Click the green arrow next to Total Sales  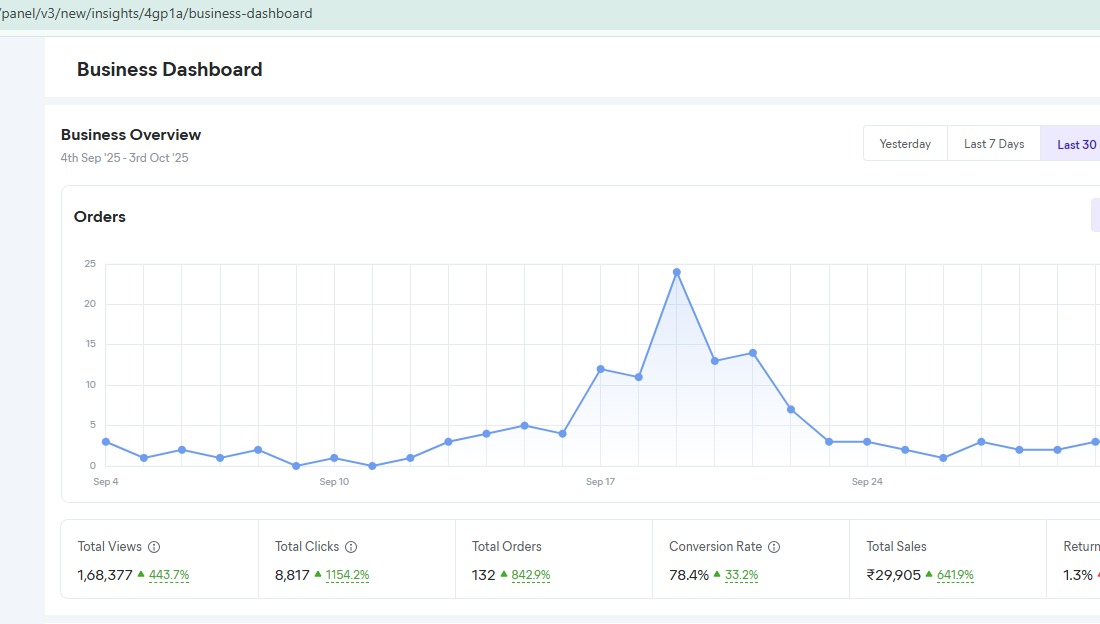click(929, 574)
